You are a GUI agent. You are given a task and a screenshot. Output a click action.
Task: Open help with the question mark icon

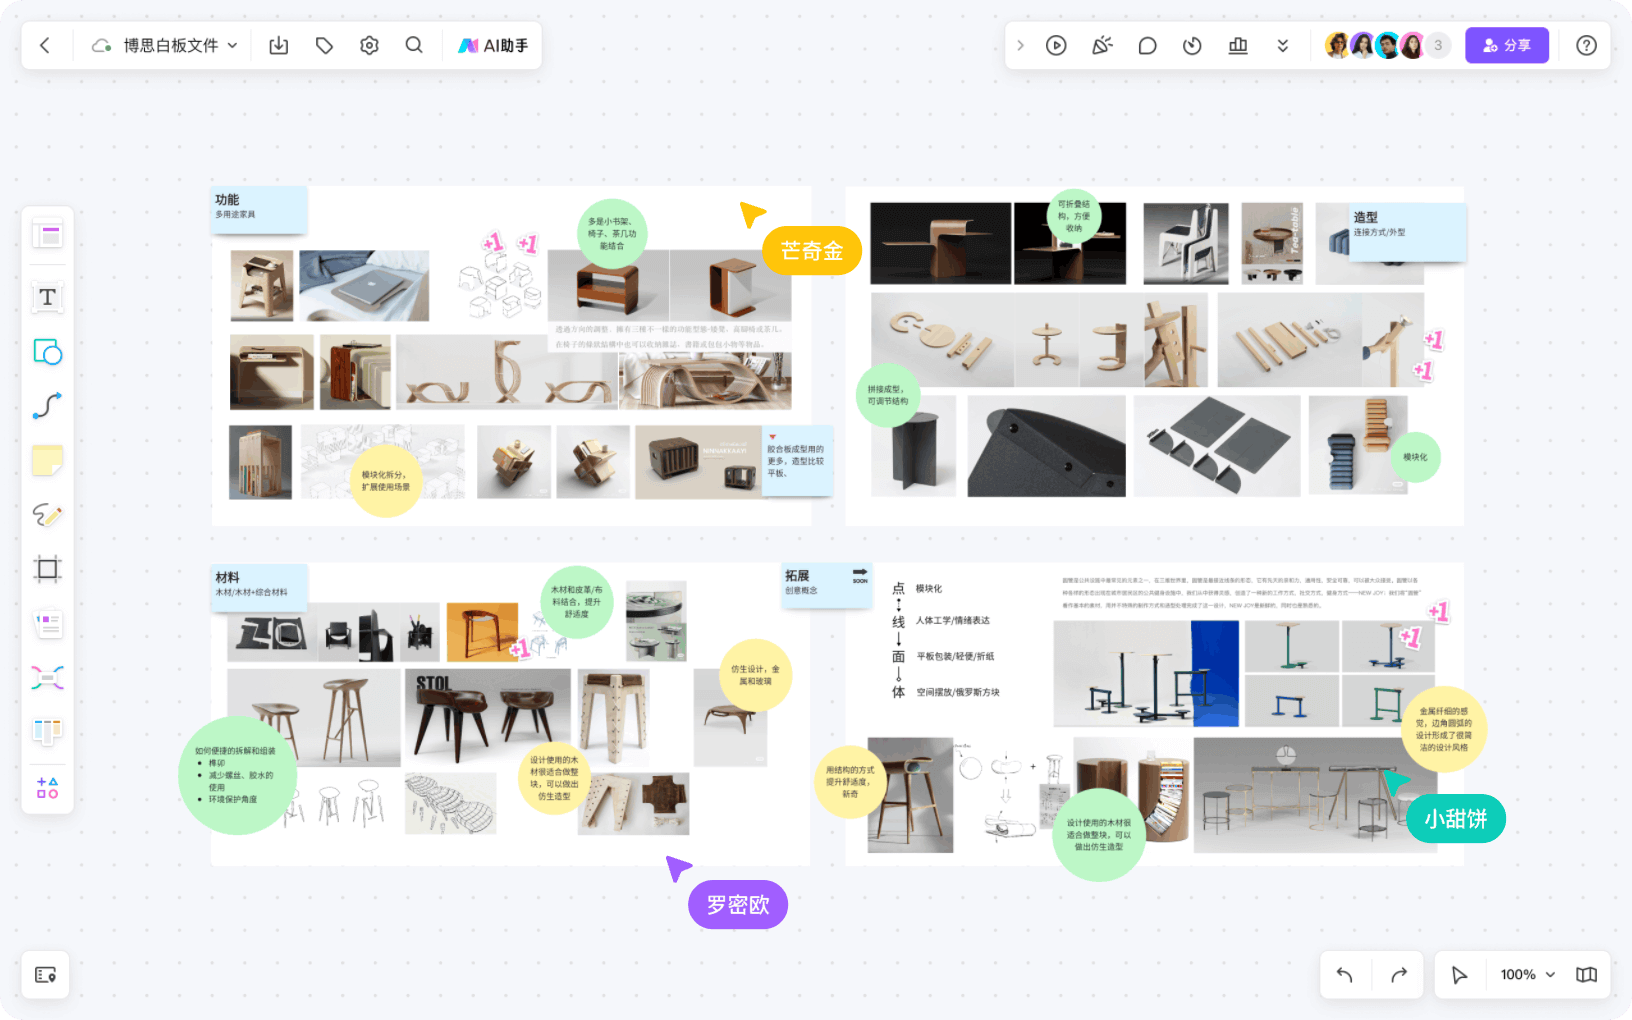pos(1586,45)
